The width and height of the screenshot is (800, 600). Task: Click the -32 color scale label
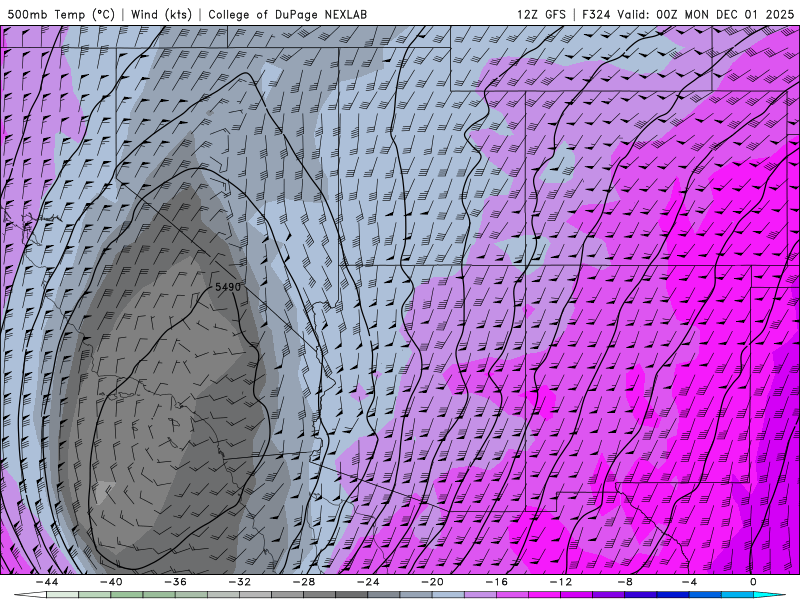239,582
